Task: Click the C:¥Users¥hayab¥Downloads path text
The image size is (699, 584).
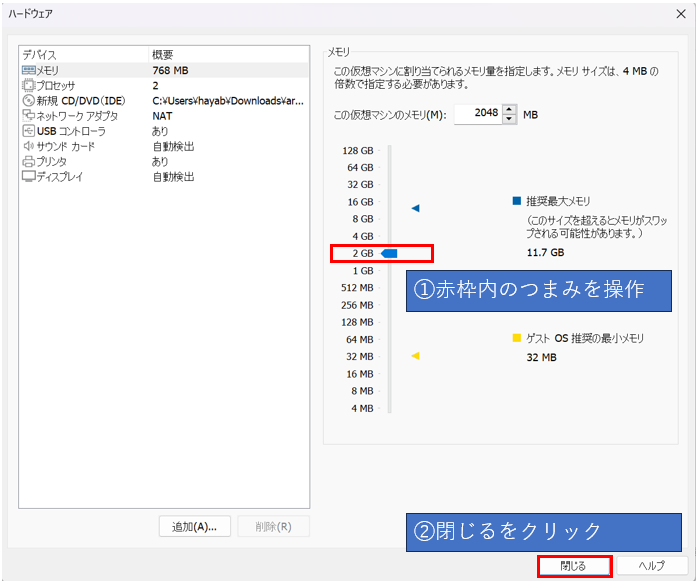Action: [228, 101]
